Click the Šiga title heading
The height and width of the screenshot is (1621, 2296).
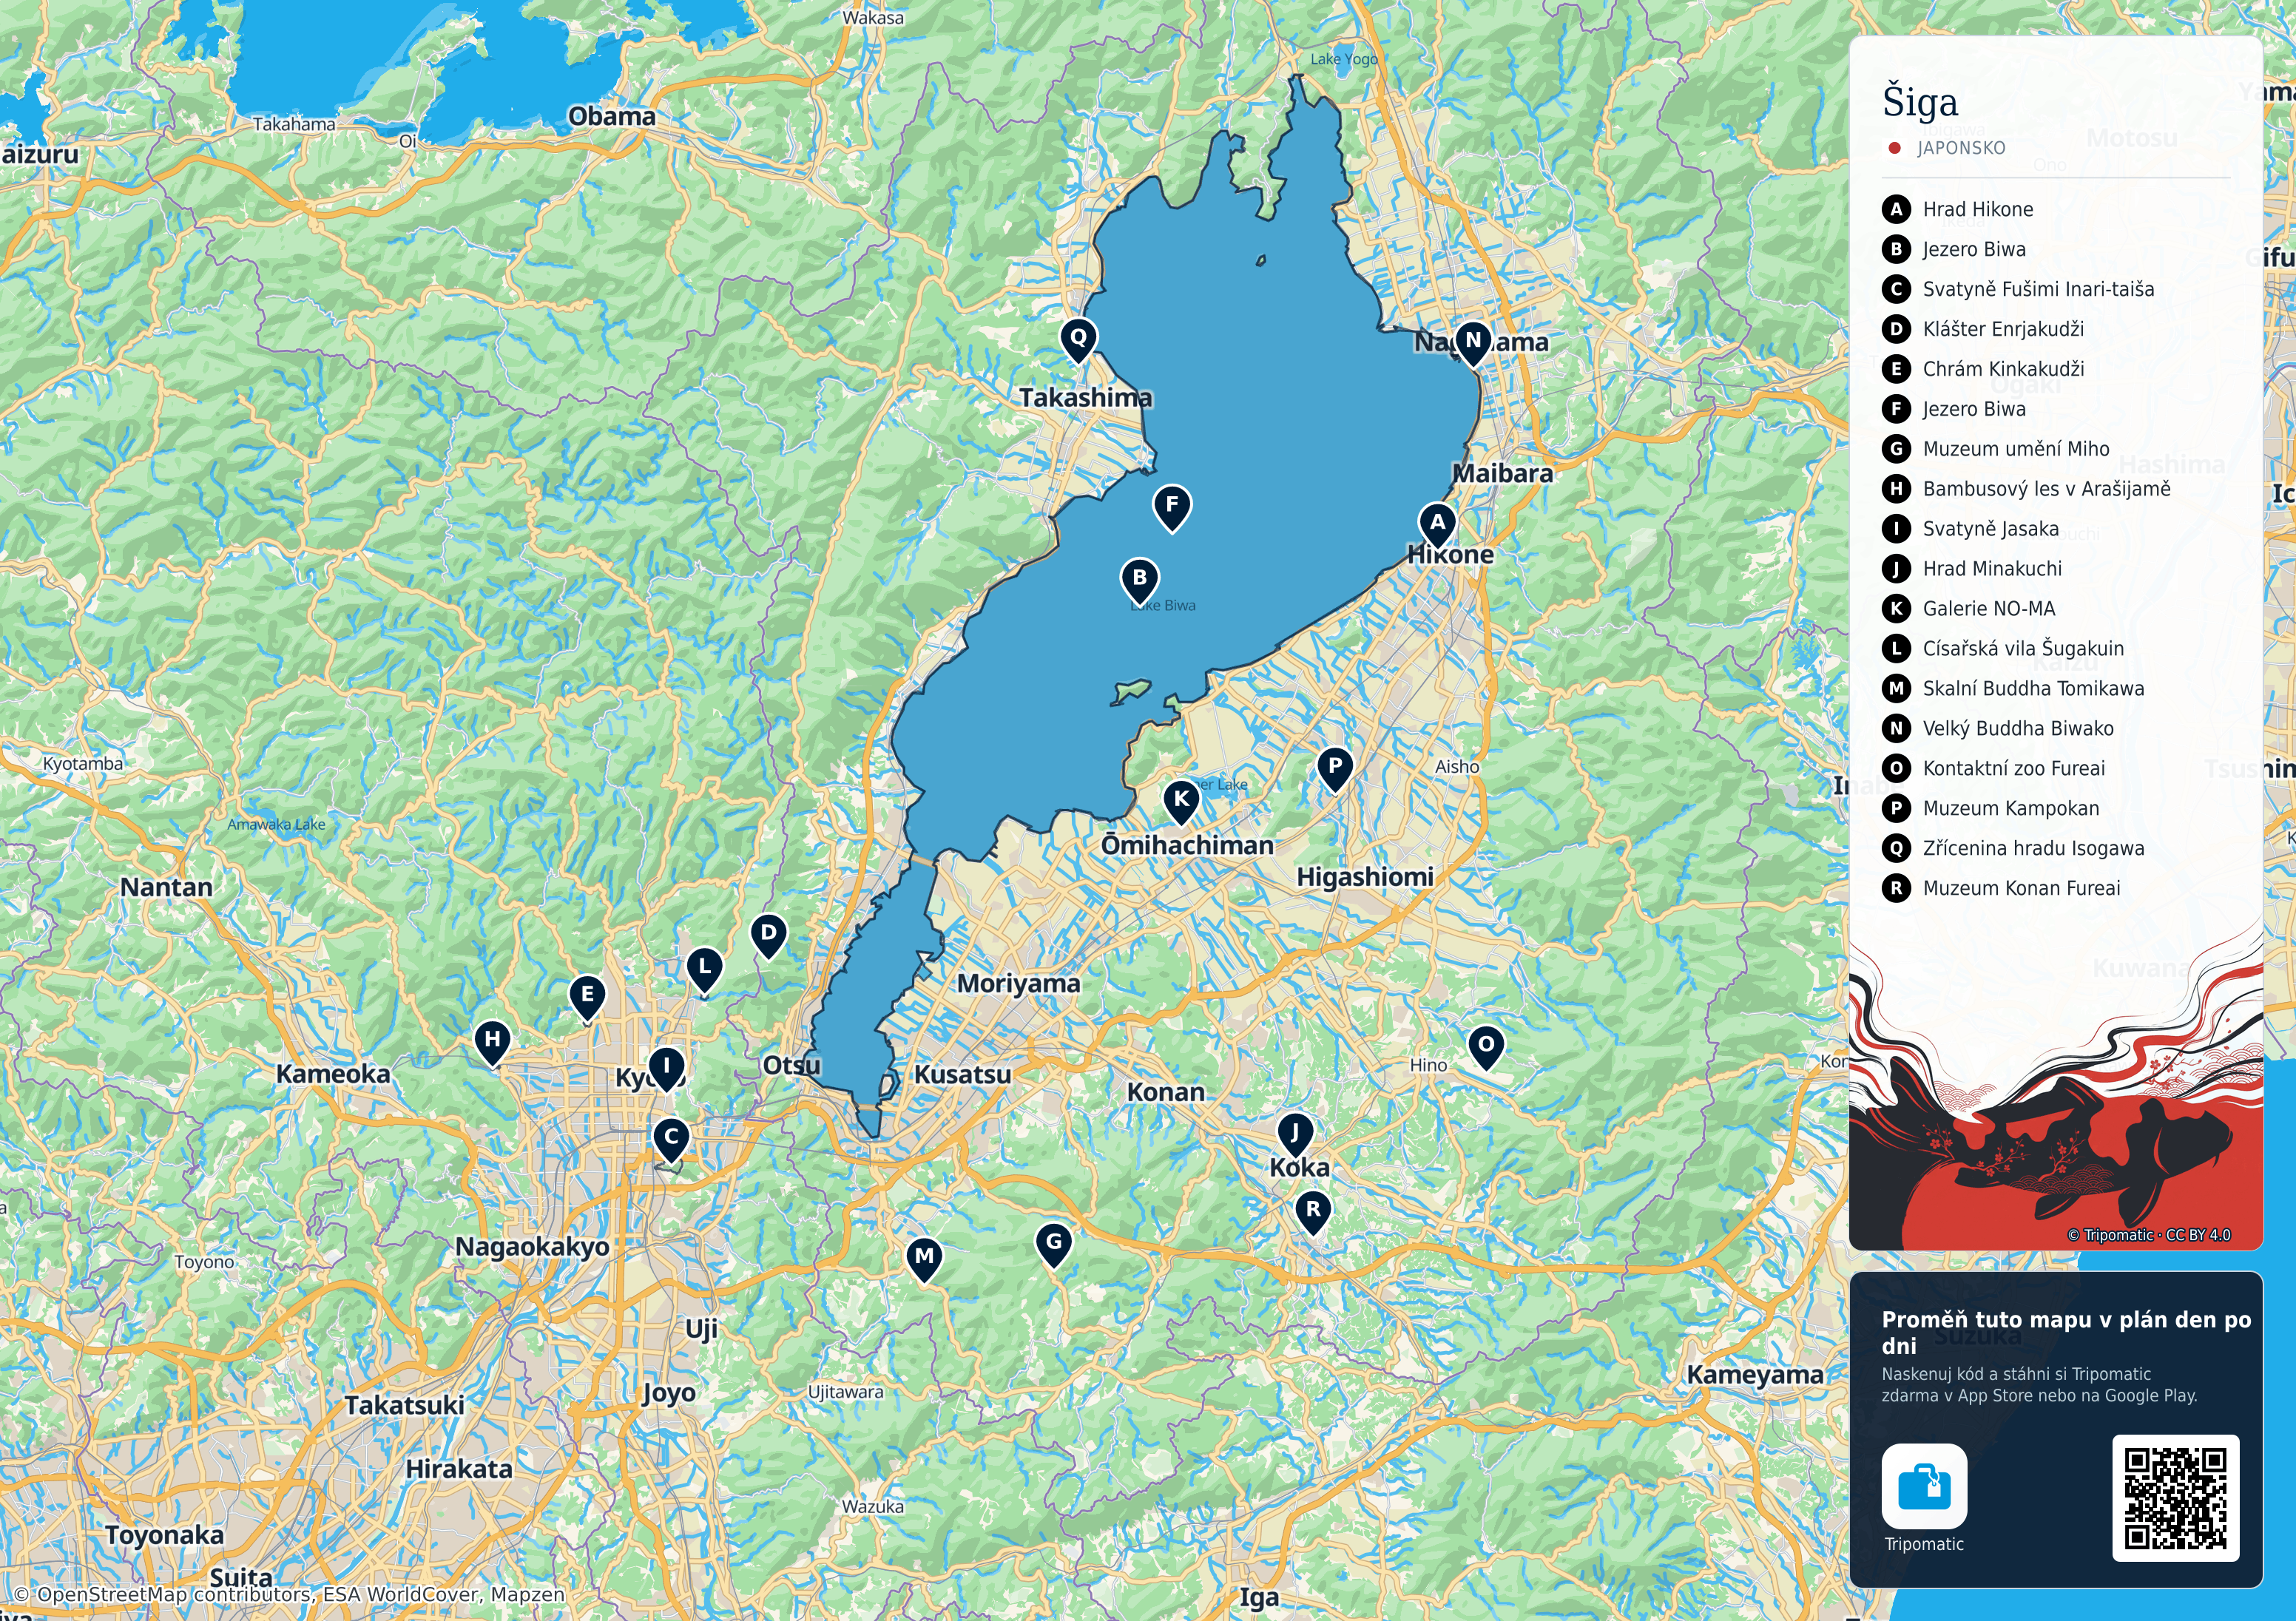tap(1920, 102)
